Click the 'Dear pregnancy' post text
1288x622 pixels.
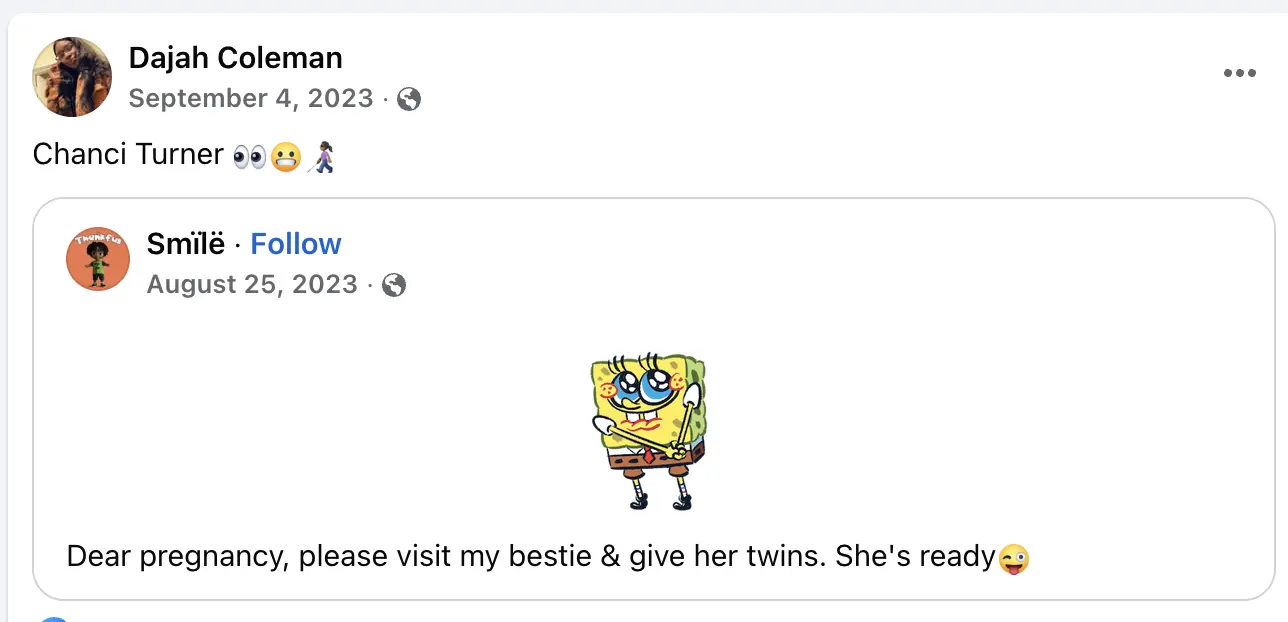click(532, 556)
